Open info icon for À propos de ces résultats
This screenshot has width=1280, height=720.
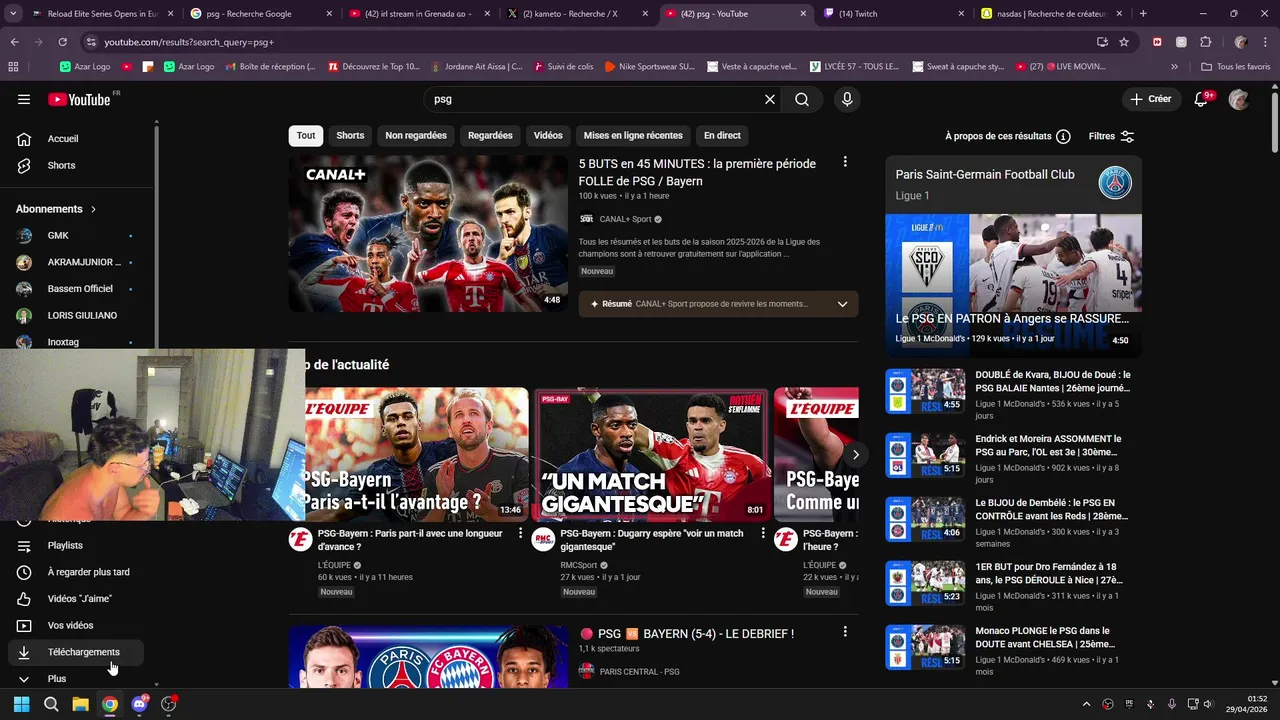point(1063,136)
